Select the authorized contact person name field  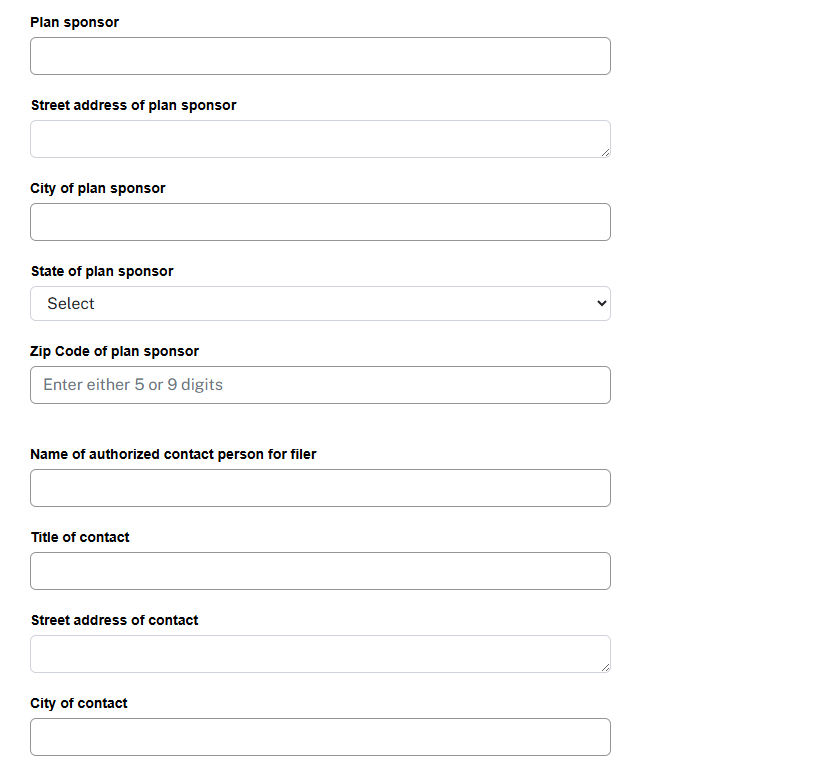click(320, 488)
